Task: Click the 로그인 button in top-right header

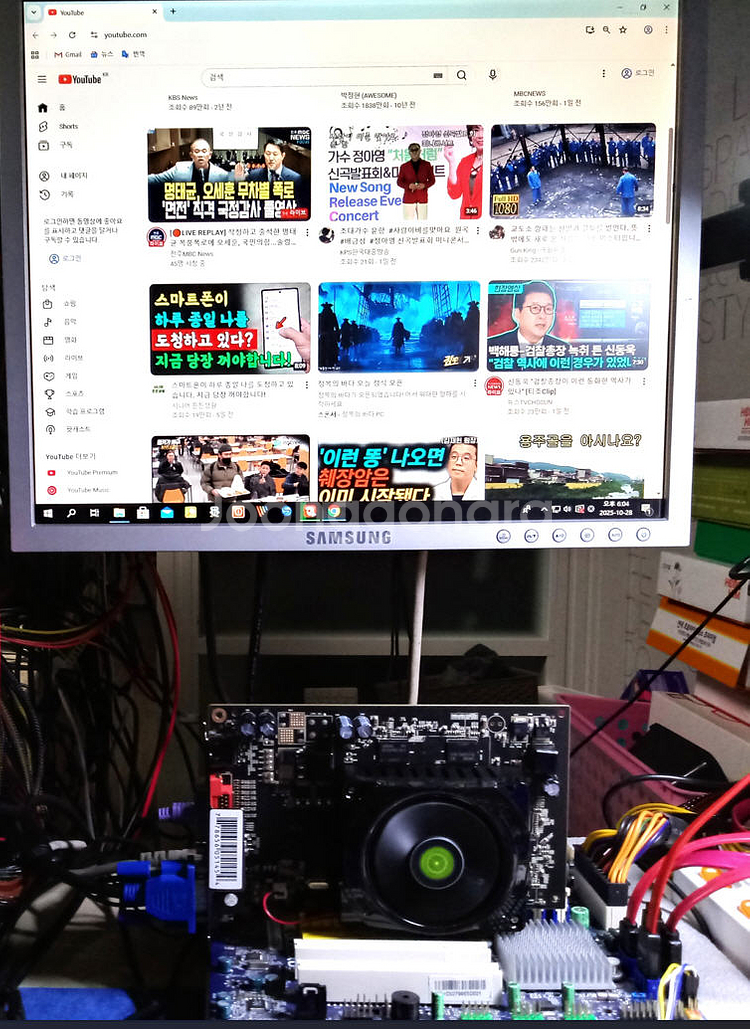Action: pos(638,73)
